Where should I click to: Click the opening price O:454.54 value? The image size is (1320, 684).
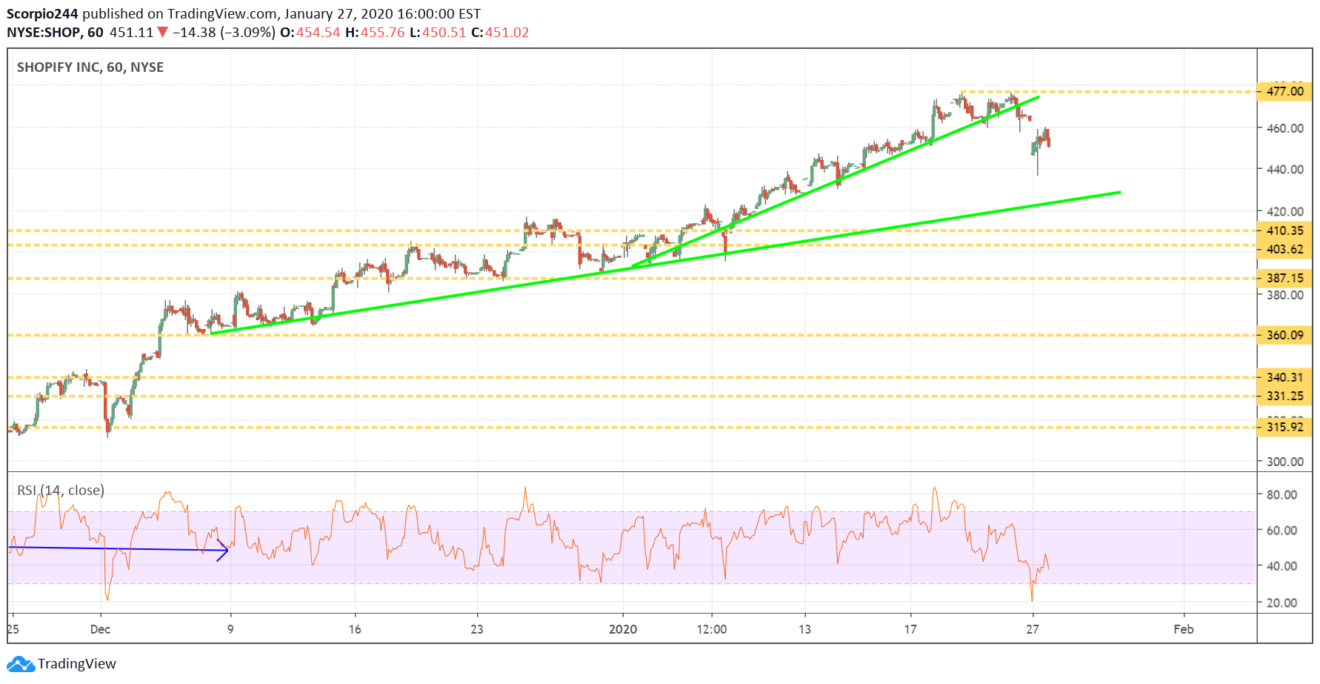point(312,31)
